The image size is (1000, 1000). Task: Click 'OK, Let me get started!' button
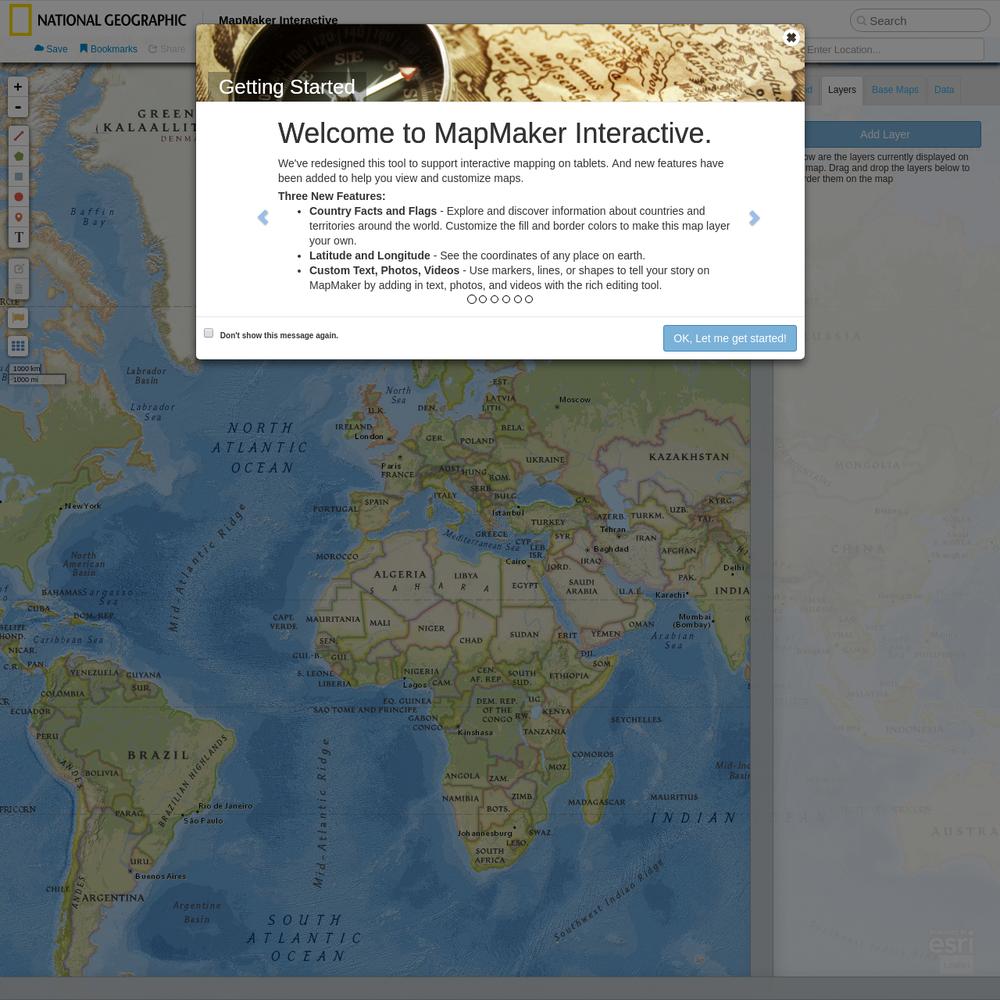click(x=730, y=339)
